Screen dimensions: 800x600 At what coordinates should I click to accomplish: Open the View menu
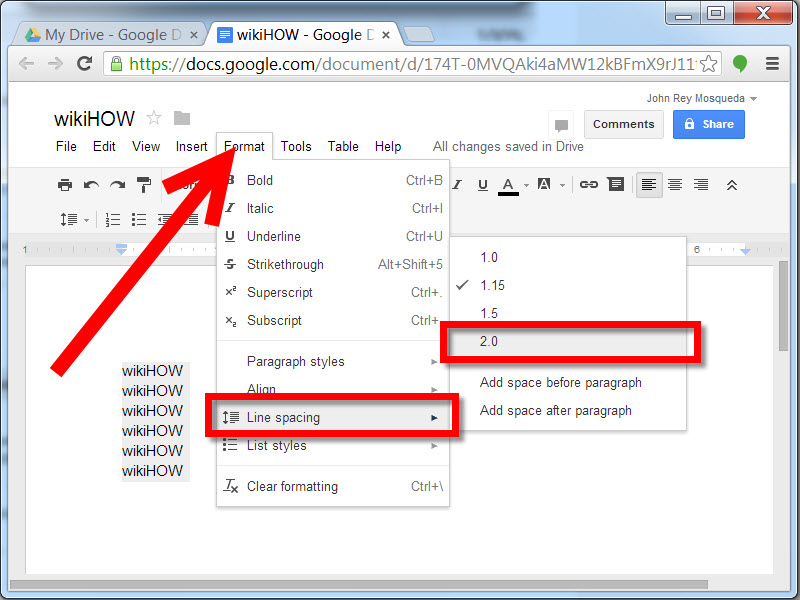click(146, 146)
